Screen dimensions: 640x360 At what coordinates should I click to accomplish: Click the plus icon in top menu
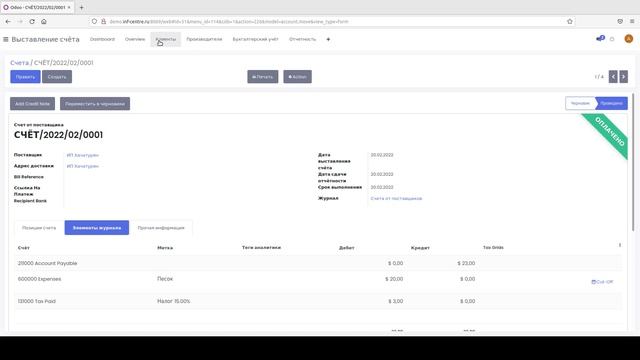[x=328, y=39]
